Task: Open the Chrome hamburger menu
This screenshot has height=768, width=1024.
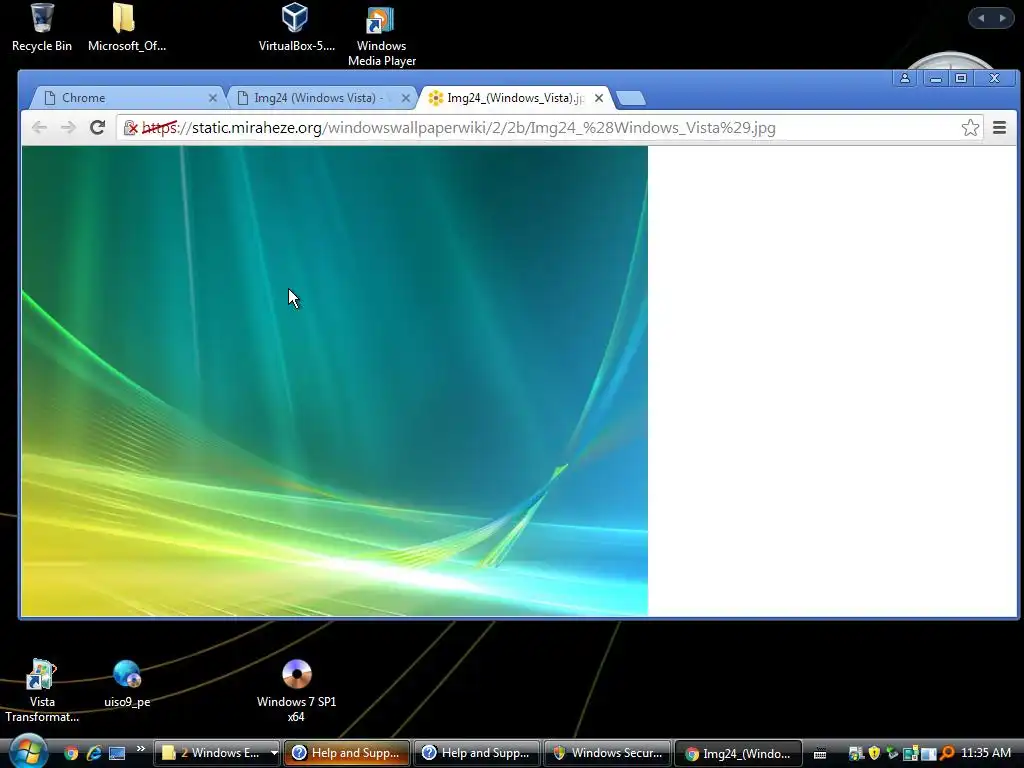Action: coord(999,127)
